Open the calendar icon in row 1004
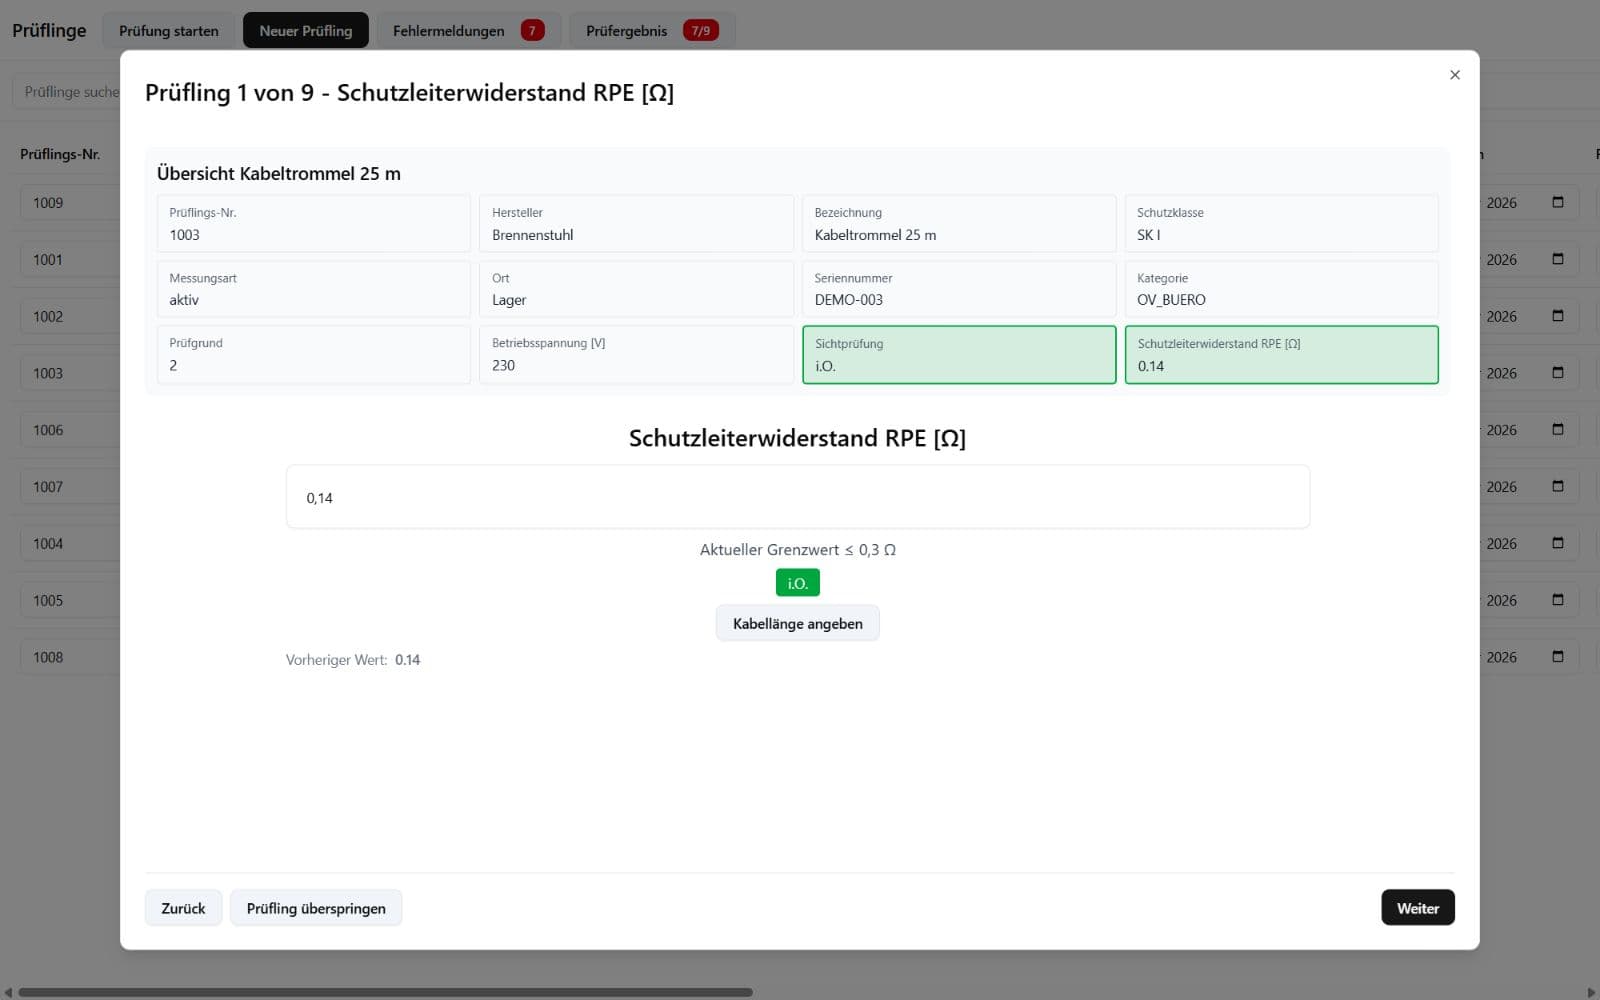 click(1558, 543)
